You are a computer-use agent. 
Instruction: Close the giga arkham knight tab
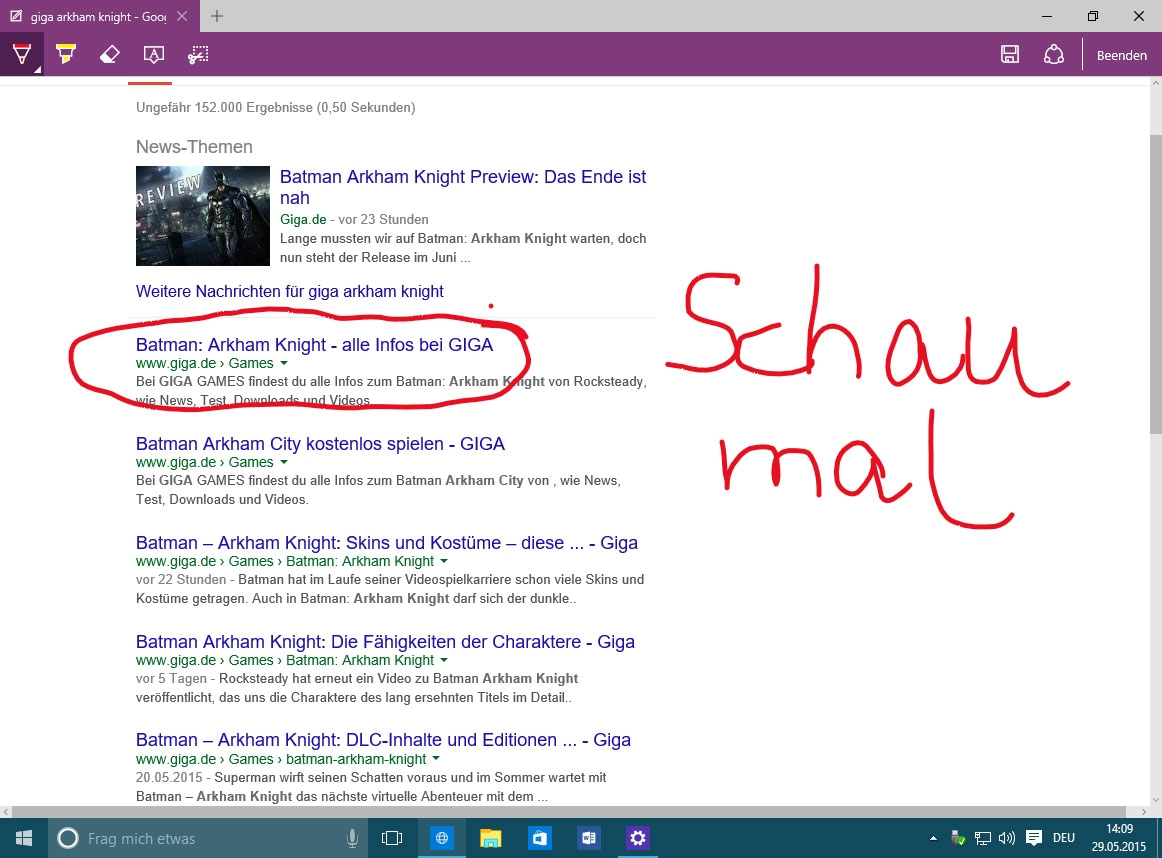point(183,16)
